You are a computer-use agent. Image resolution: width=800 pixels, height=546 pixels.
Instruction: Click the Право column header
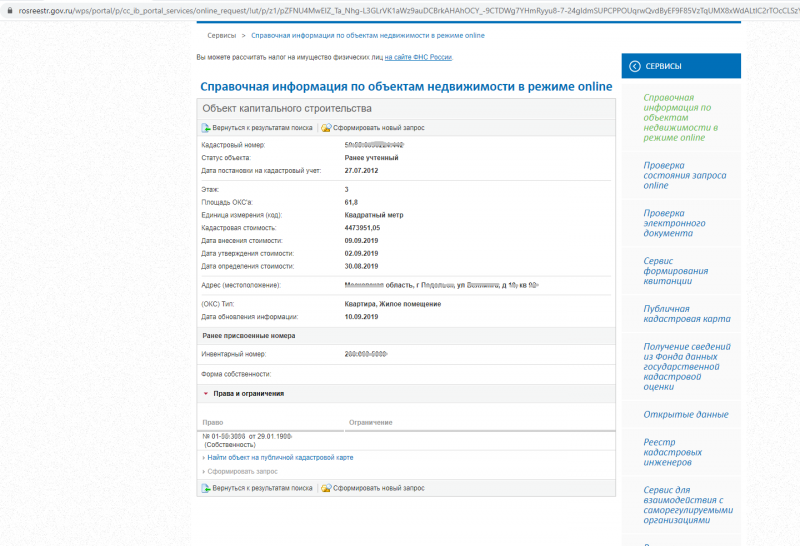point(213,423)
